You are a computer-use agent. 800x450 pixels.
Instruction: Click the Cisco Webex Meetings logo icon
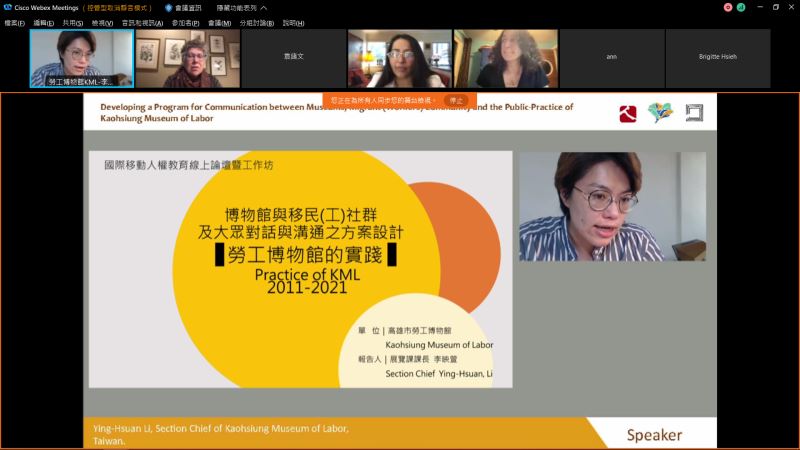click(x=7, y=7)
